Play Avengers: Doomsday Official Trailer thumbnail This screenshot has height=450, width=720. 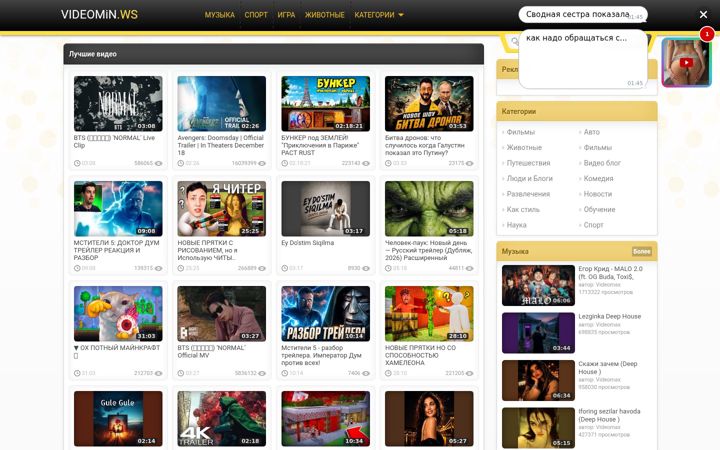(221, 104)
